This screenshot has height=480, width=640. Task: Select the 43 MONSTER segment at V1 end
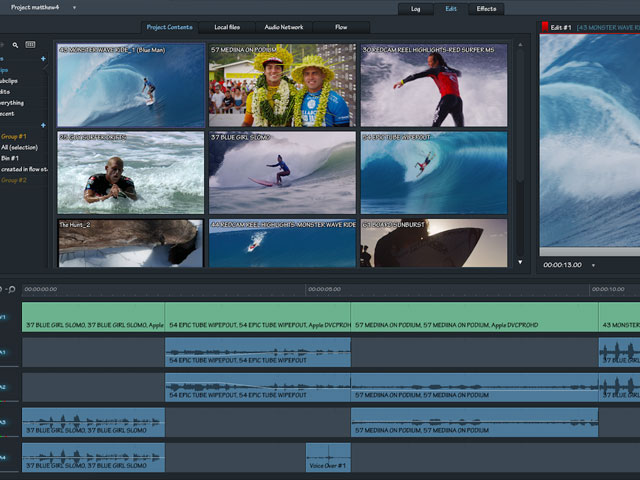619,317
